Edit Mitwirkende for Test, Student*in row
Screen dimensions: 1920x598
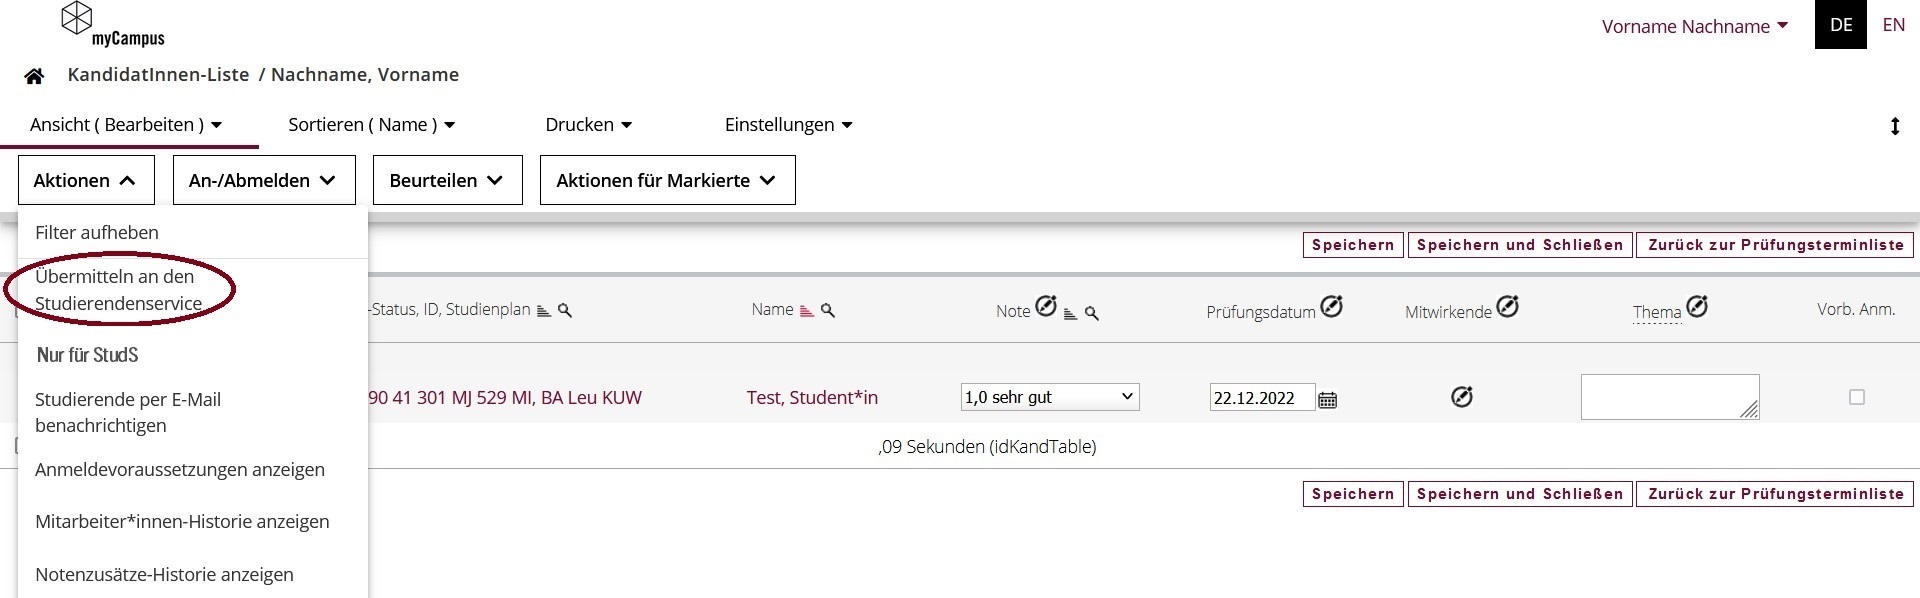1462,397
